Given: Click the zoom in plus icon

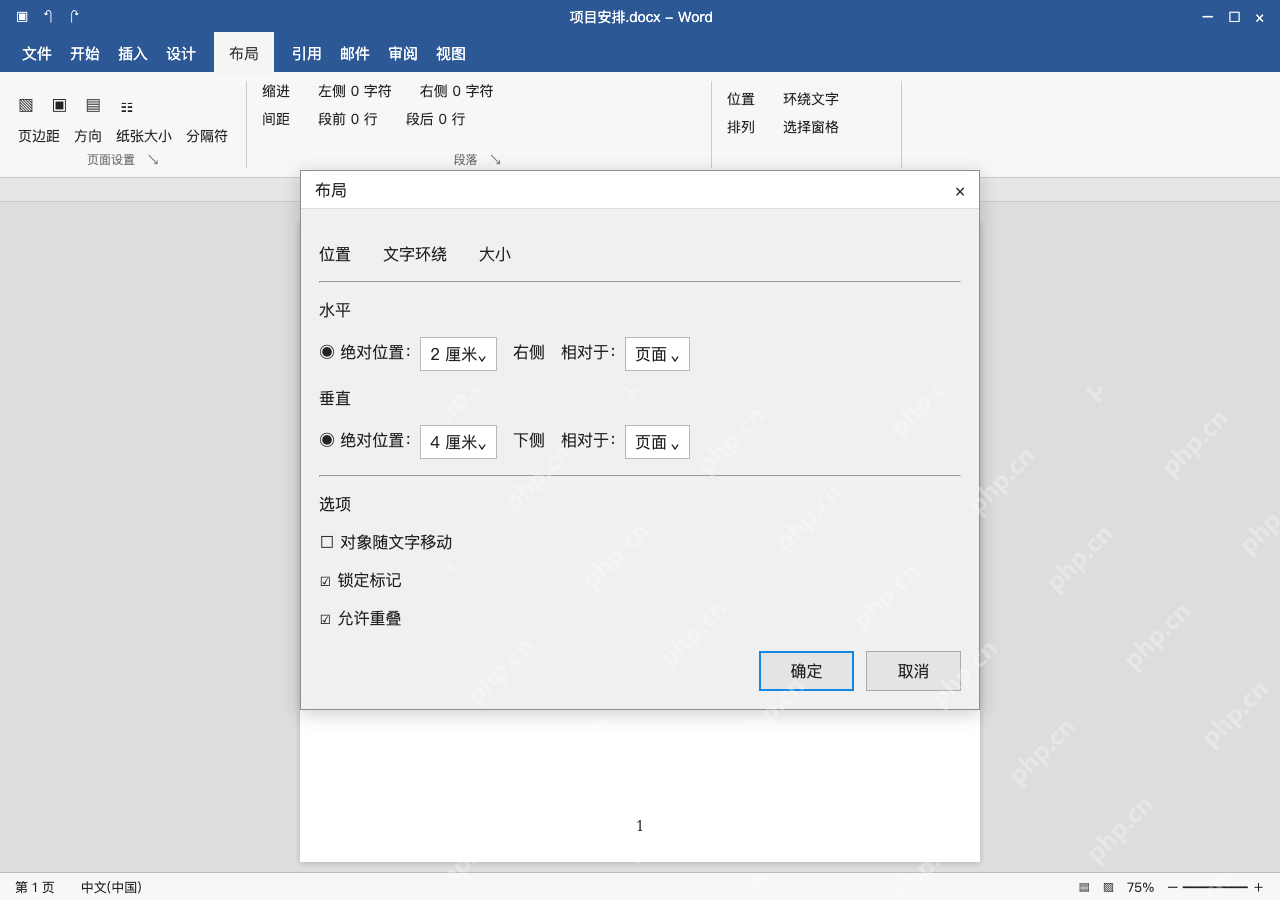Looking at the screenshot, I should [x=1258, y=887].
